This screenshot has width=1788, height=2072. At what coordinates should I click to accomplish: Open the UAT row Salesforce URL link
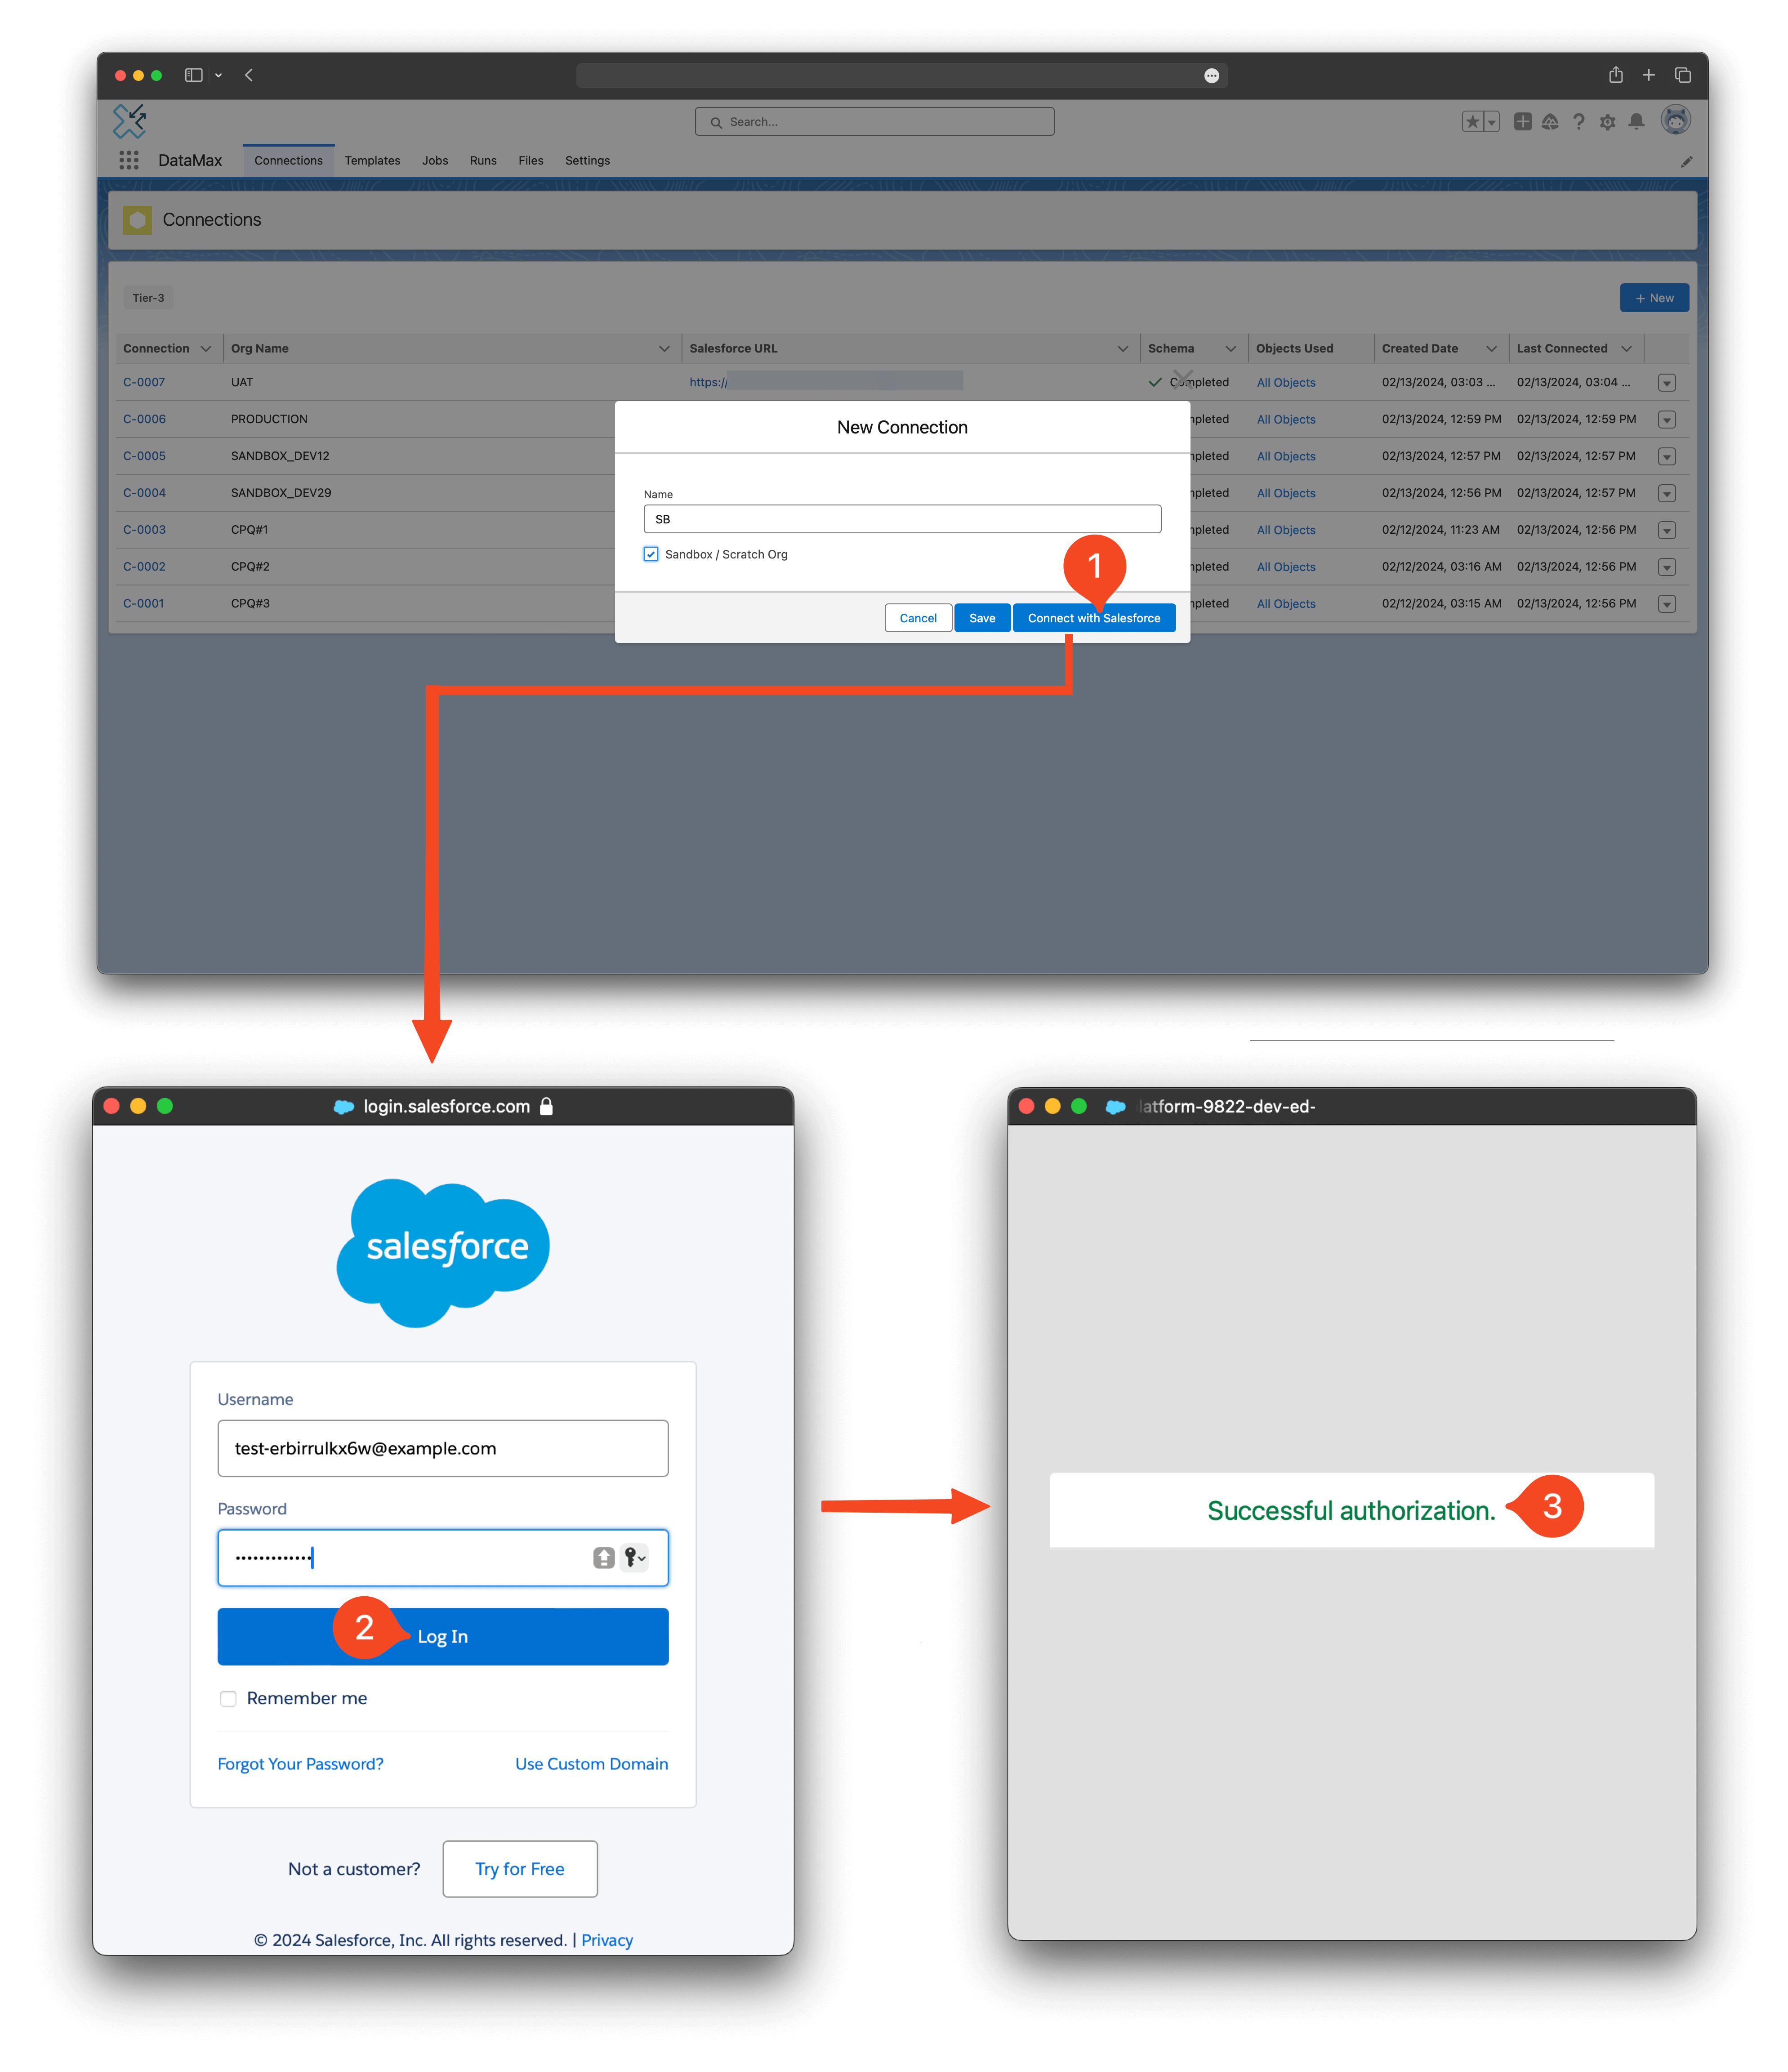click(825, 382)
